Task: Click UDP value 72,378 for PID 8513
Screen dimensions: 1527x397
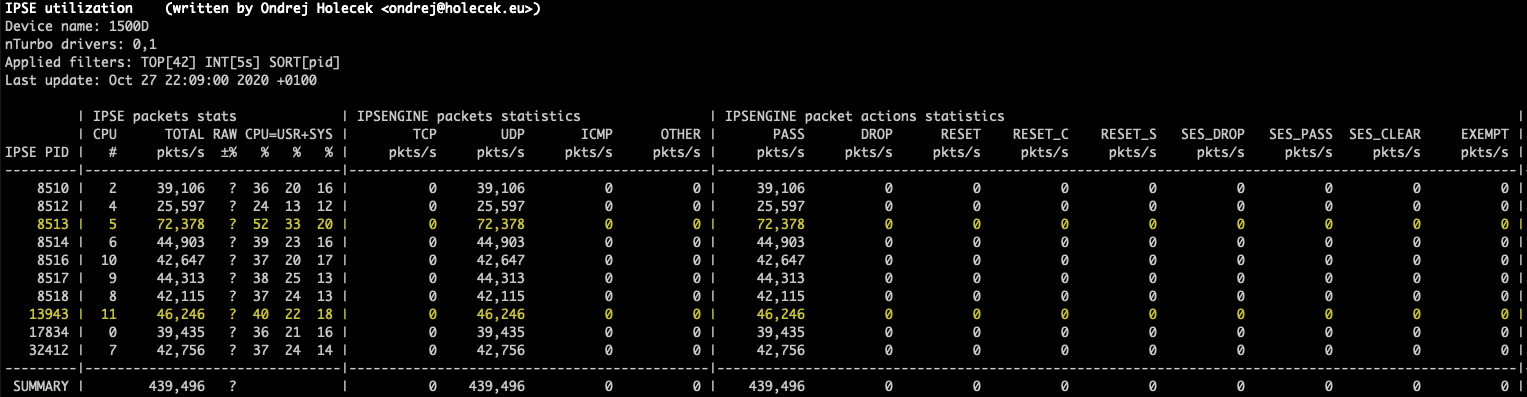Action: point(501,224)
